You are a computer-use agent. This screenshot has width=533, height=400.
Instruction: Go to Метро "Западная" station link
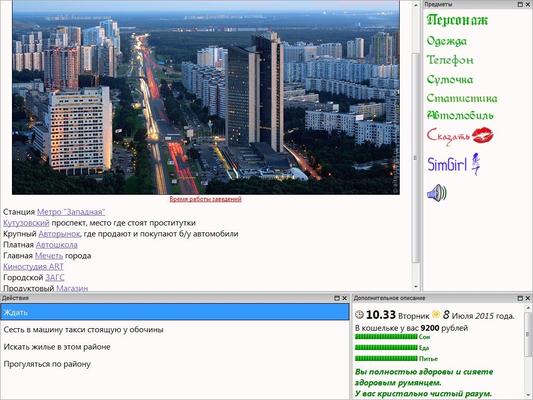click(x=71, y=212)
